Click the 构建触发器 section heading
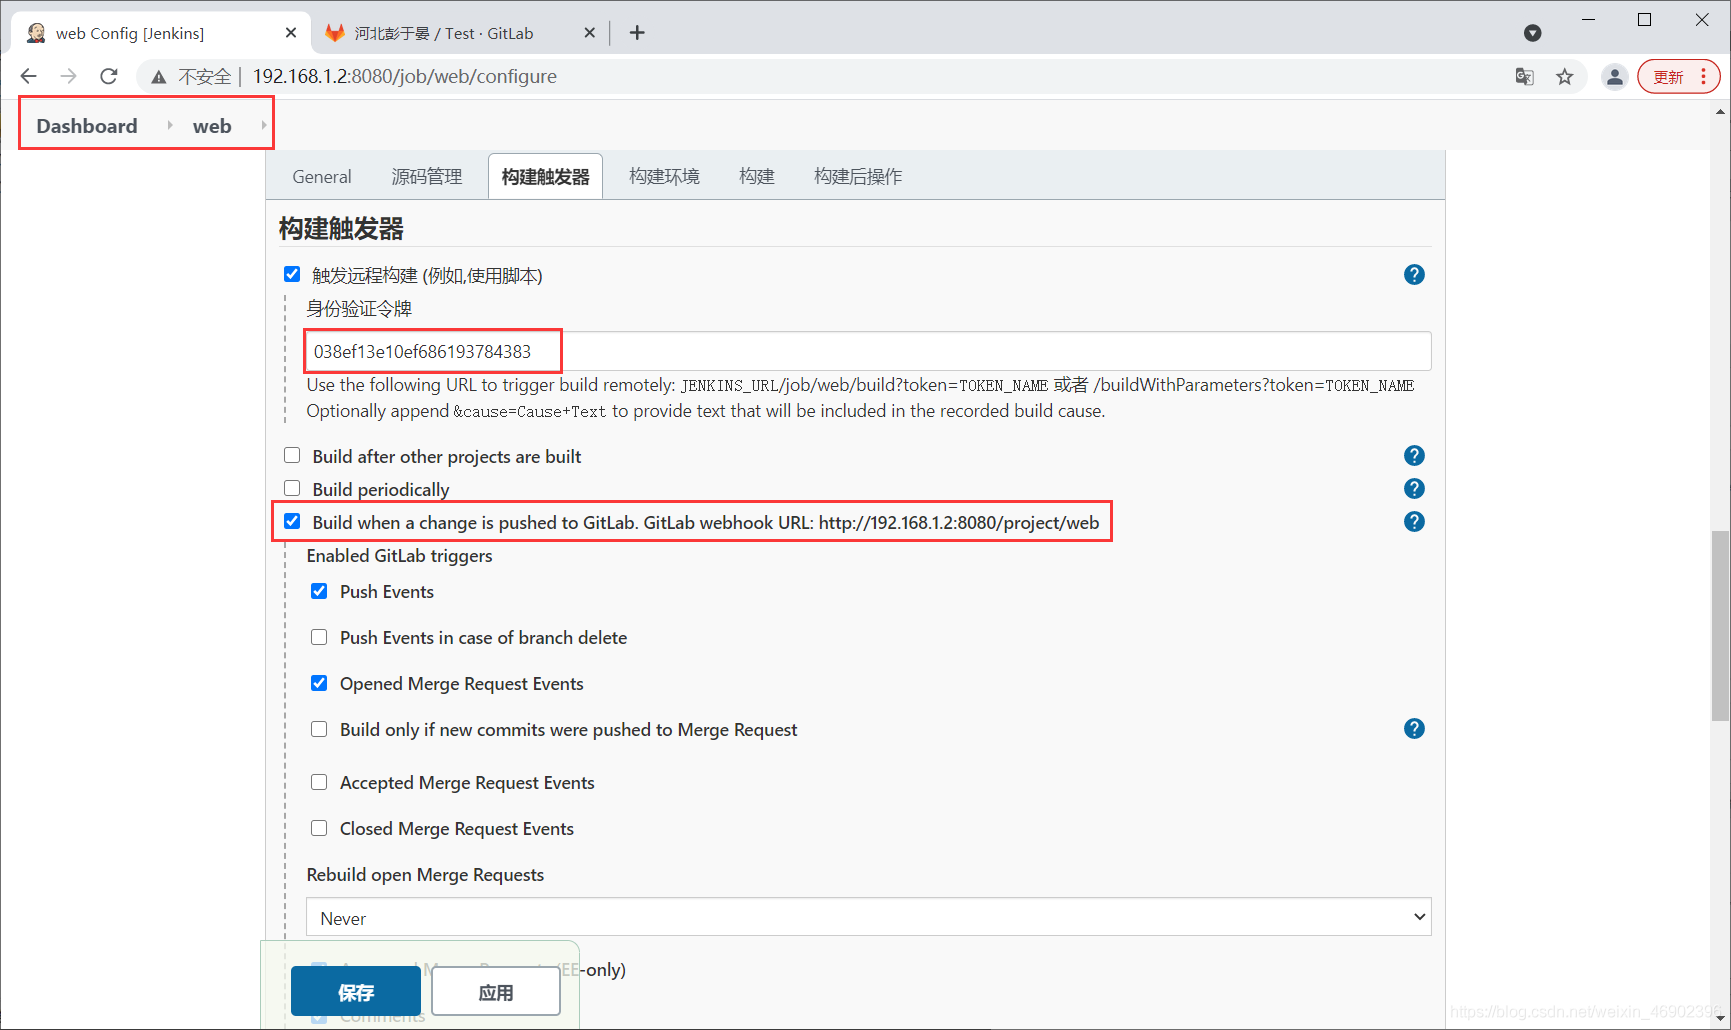This screenshot has width=1731, height=1030. pos(341,229)
